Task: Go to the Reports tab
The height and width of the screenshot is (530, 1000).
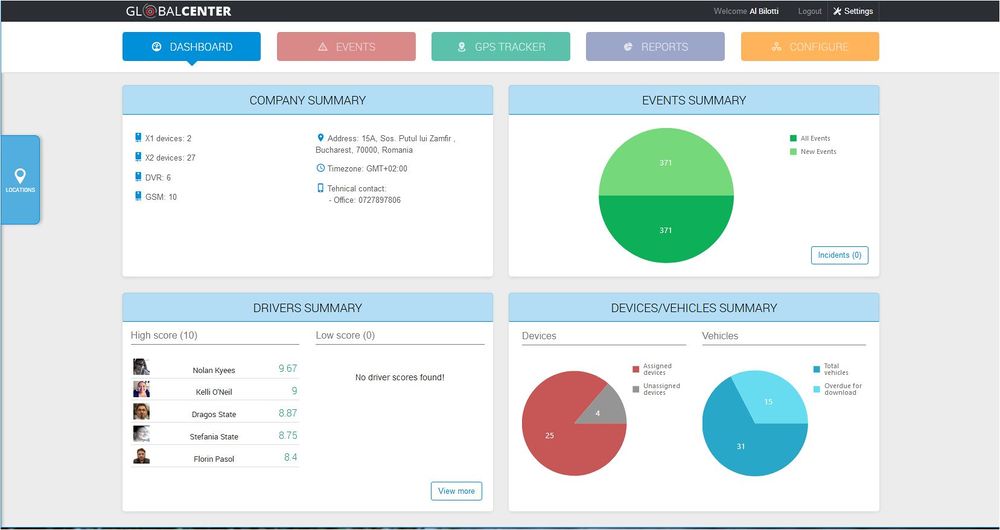Action: [655, 47]
